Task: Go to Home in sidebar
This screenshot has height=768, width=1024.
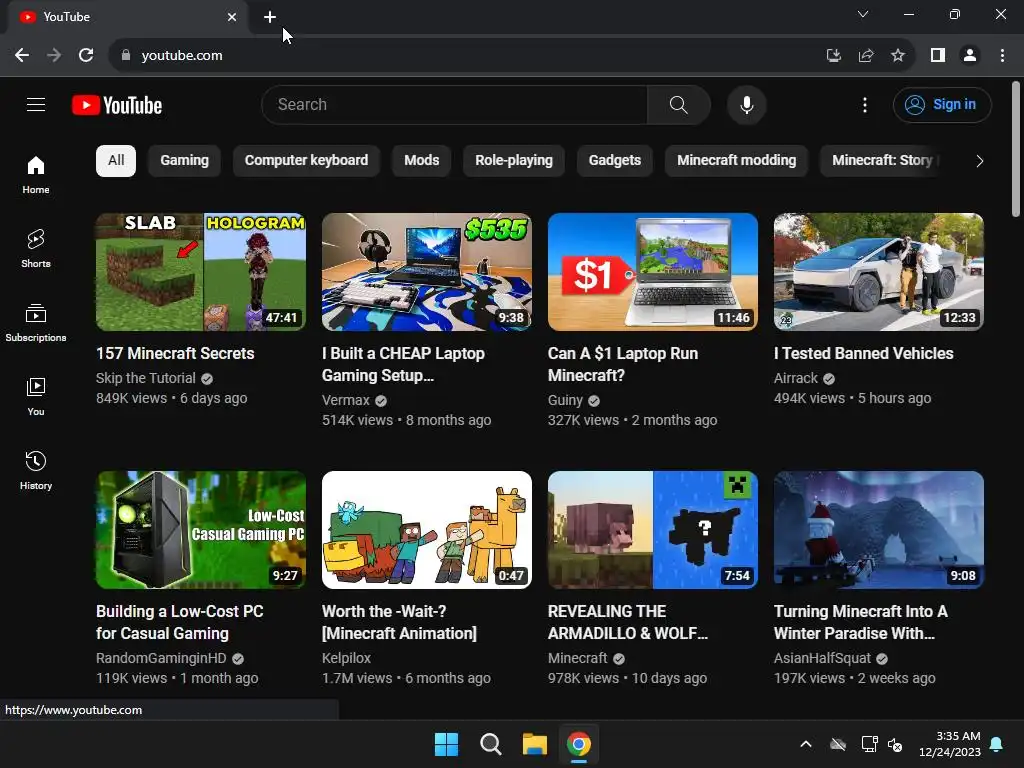Action: point(36,175)
